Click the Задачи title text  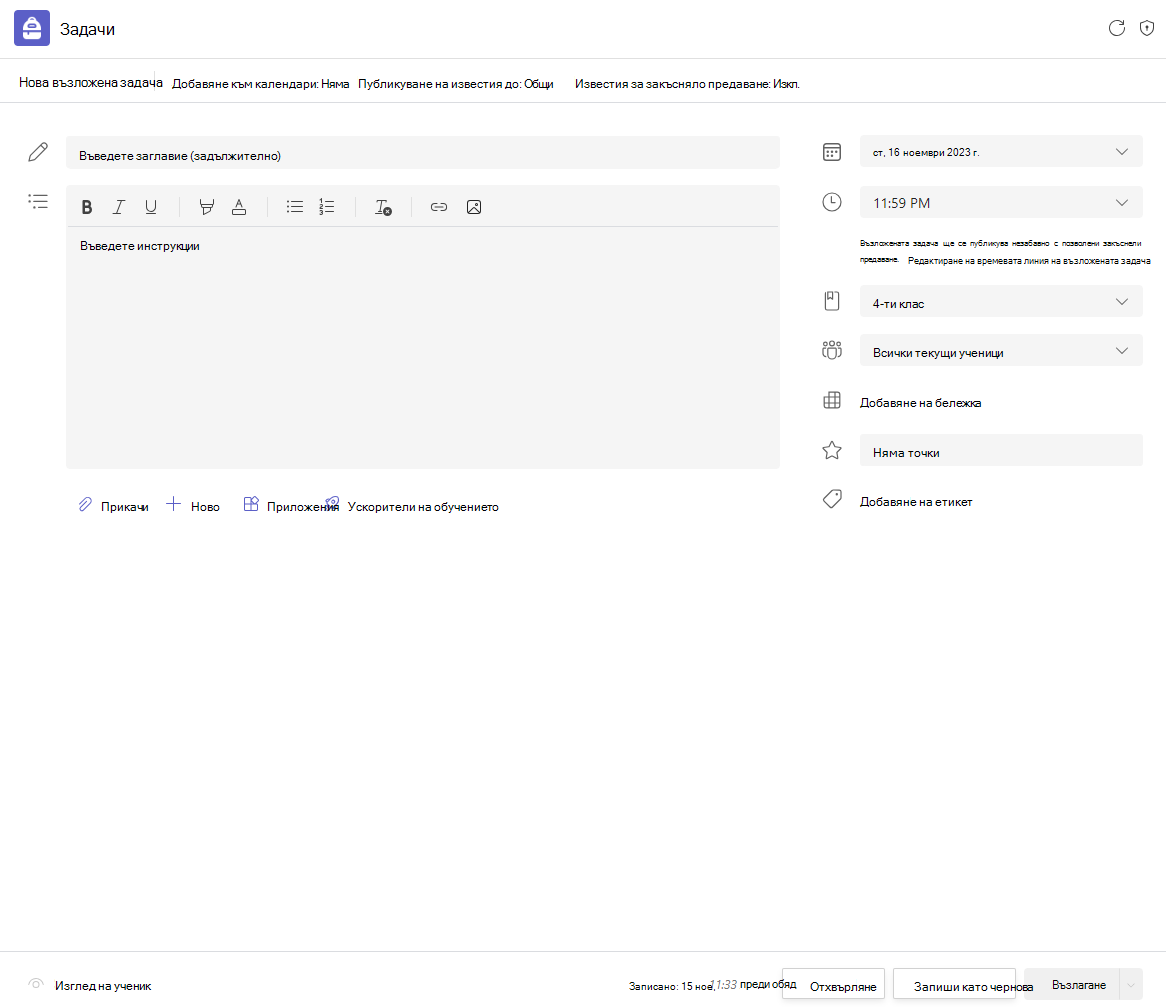pos(87,29)
